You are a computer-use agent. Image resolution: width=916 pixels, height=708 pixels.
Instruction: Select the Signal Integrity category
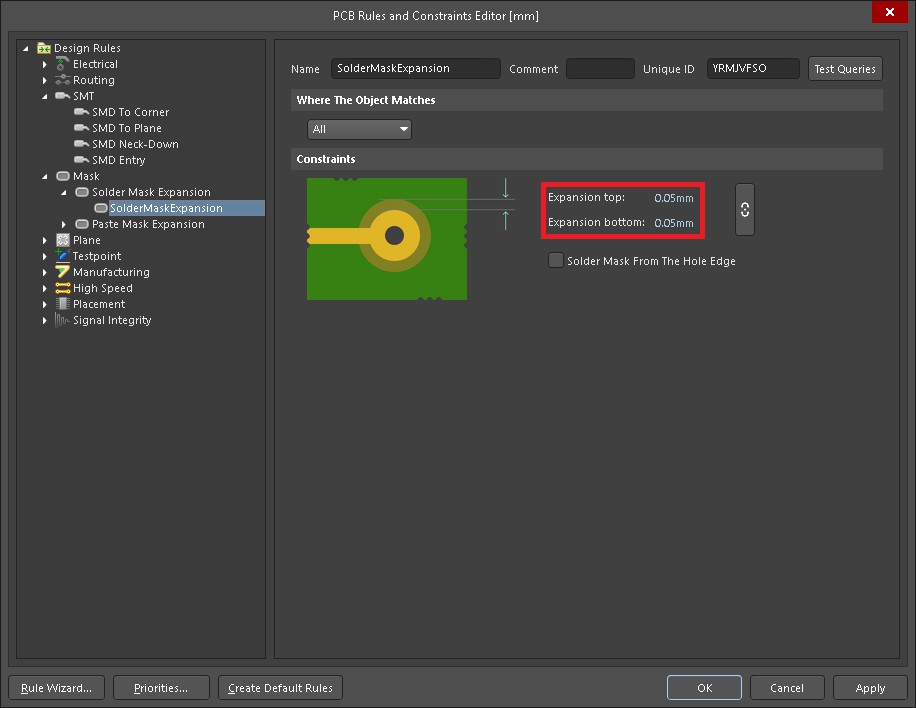(112, 320)
